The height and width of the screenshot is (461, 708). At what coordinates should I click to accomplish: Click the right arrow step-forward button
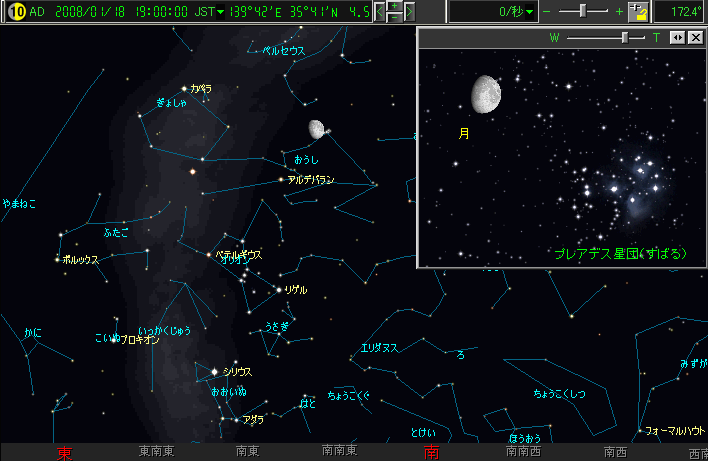click(411, 12)
